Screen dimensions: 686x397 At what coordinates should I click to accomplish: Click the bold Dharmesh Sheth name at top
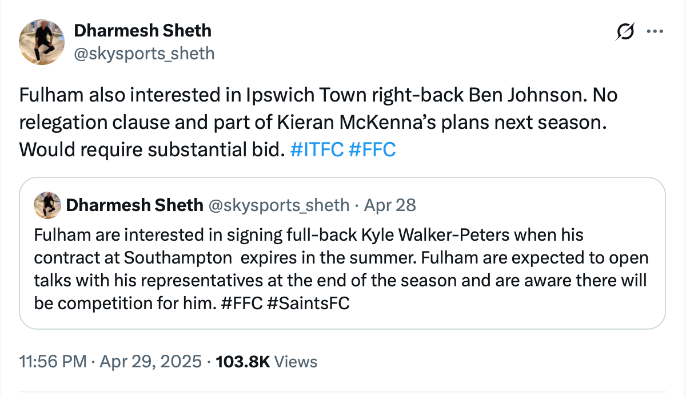pos(143,31)
